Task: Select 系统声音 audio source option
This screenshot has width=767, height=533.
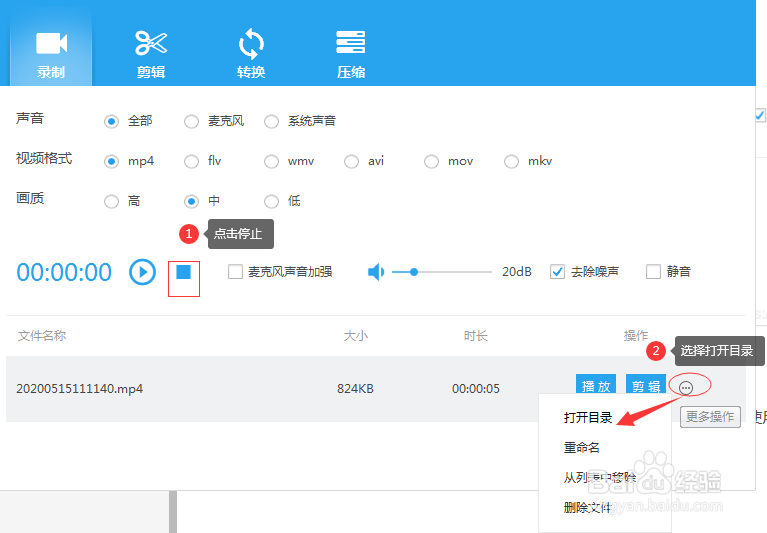Action: pos(271,121)
